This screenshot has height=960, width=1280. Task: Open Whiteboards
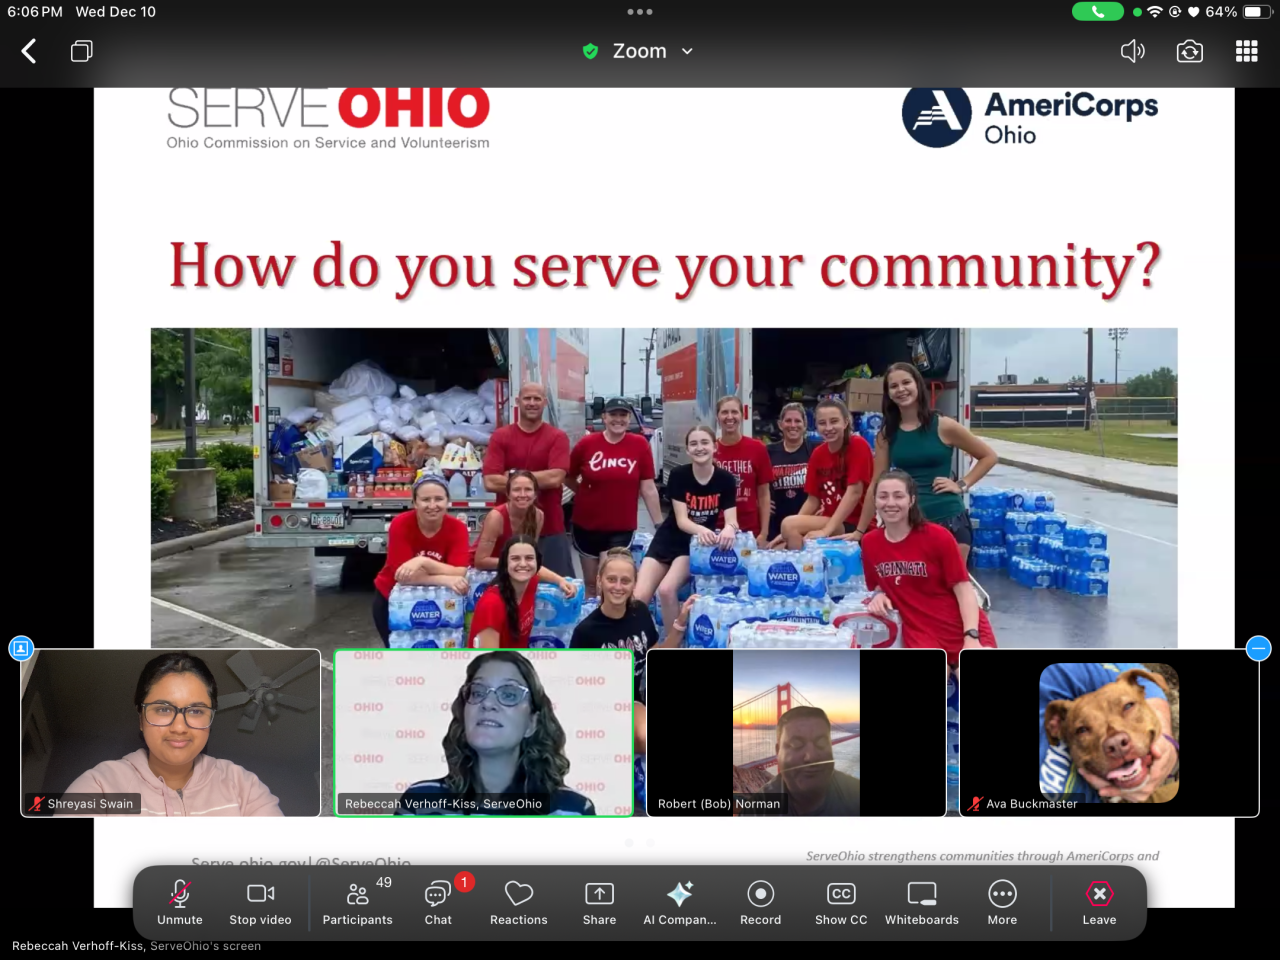[x=922, y=902]
